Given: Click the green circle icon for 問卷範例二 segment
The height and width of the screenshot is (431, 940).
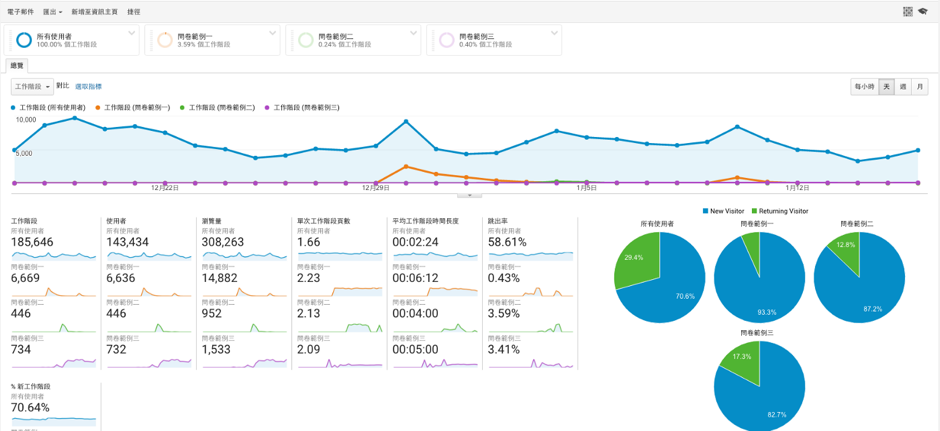Looking at the screenshot, I should point(305,40).
